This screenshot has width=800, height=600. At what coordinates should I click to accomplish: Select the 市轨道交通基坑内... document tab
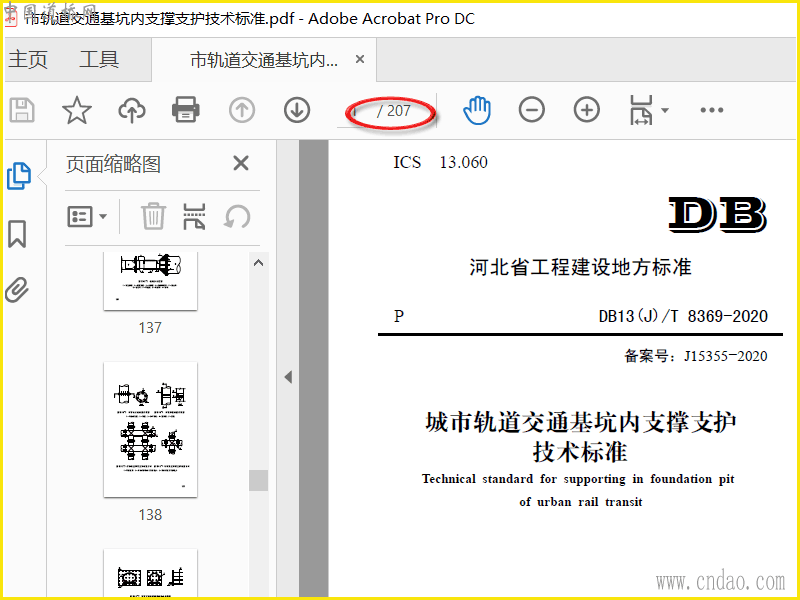tap(264, 60)
